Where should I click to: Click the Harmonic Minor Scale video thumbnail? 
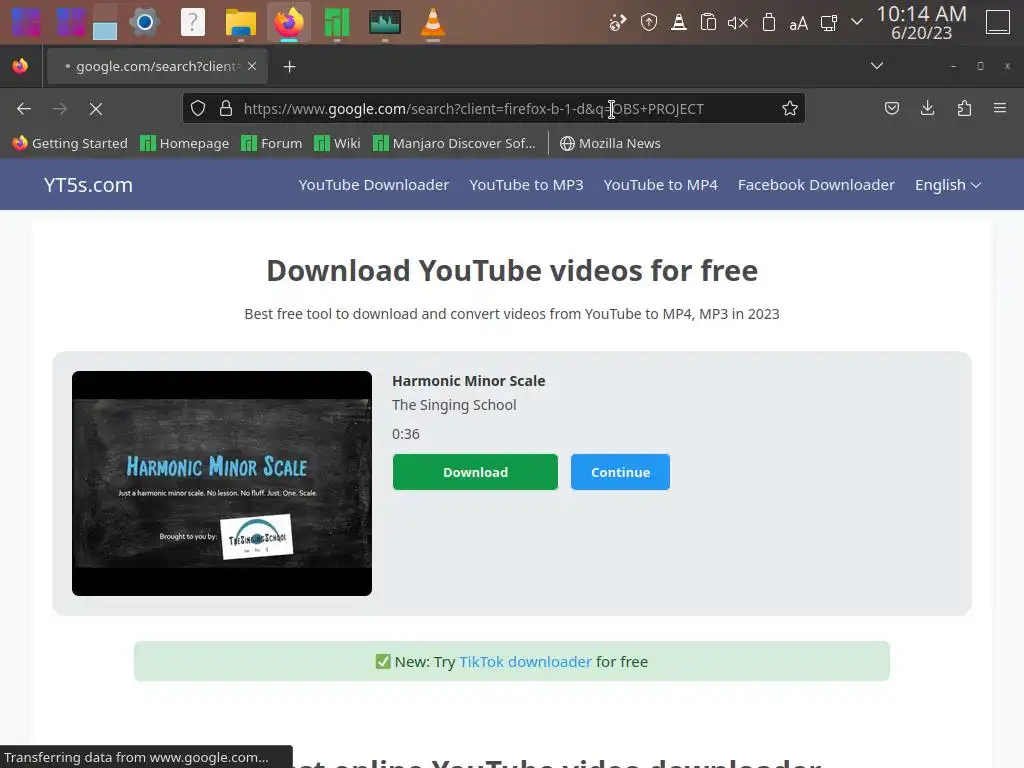coord(222,483)
